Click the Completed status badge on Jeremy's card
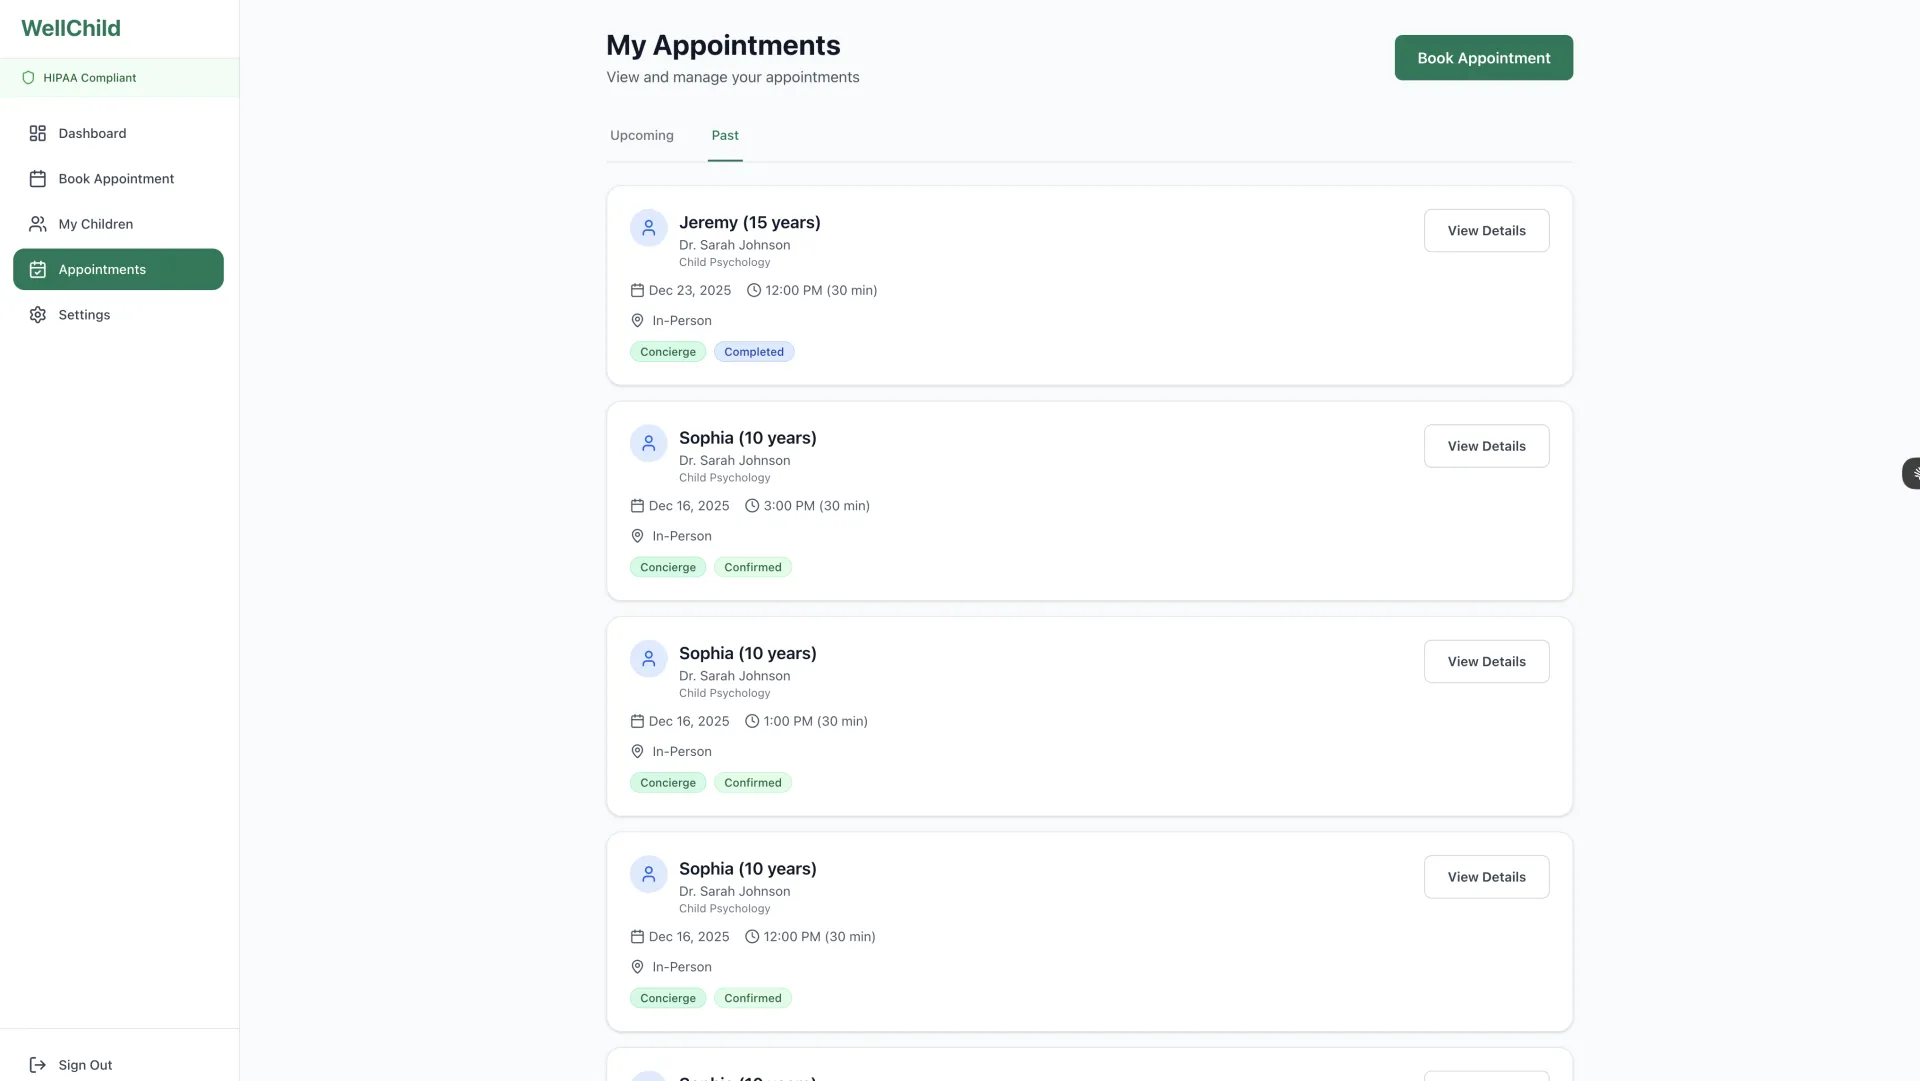Screen dimensions: 1920x1081 click(x=753, y=352)
